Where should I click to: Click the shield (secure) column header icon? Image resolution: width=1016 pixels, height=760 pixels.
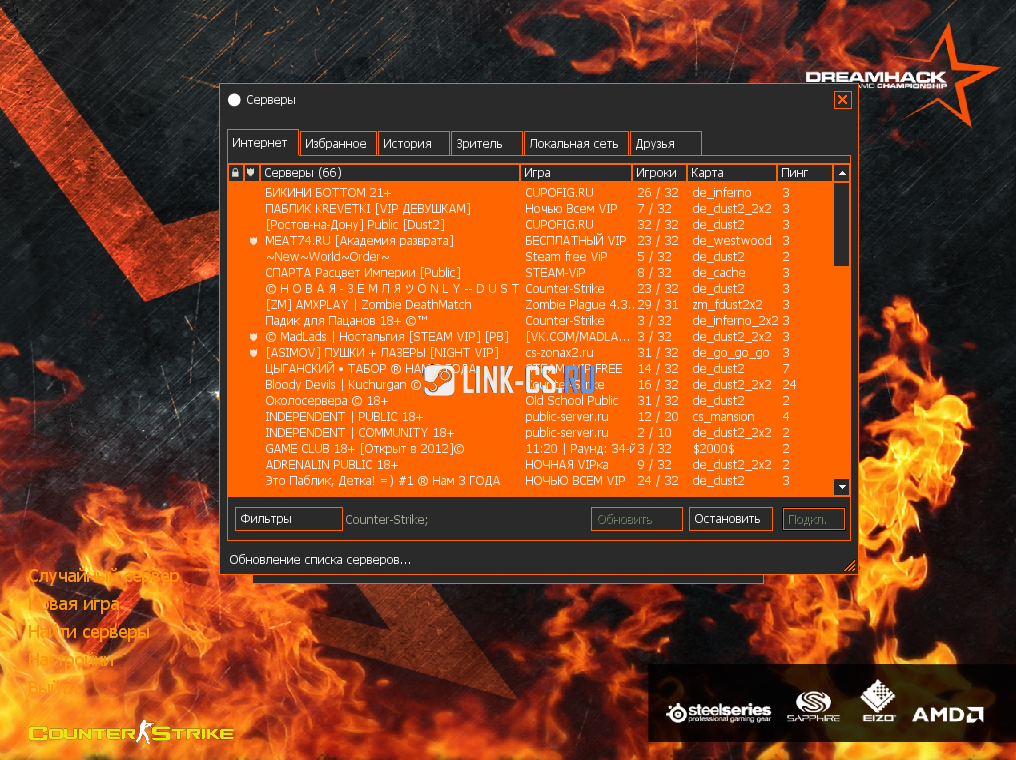pos(251,173)
